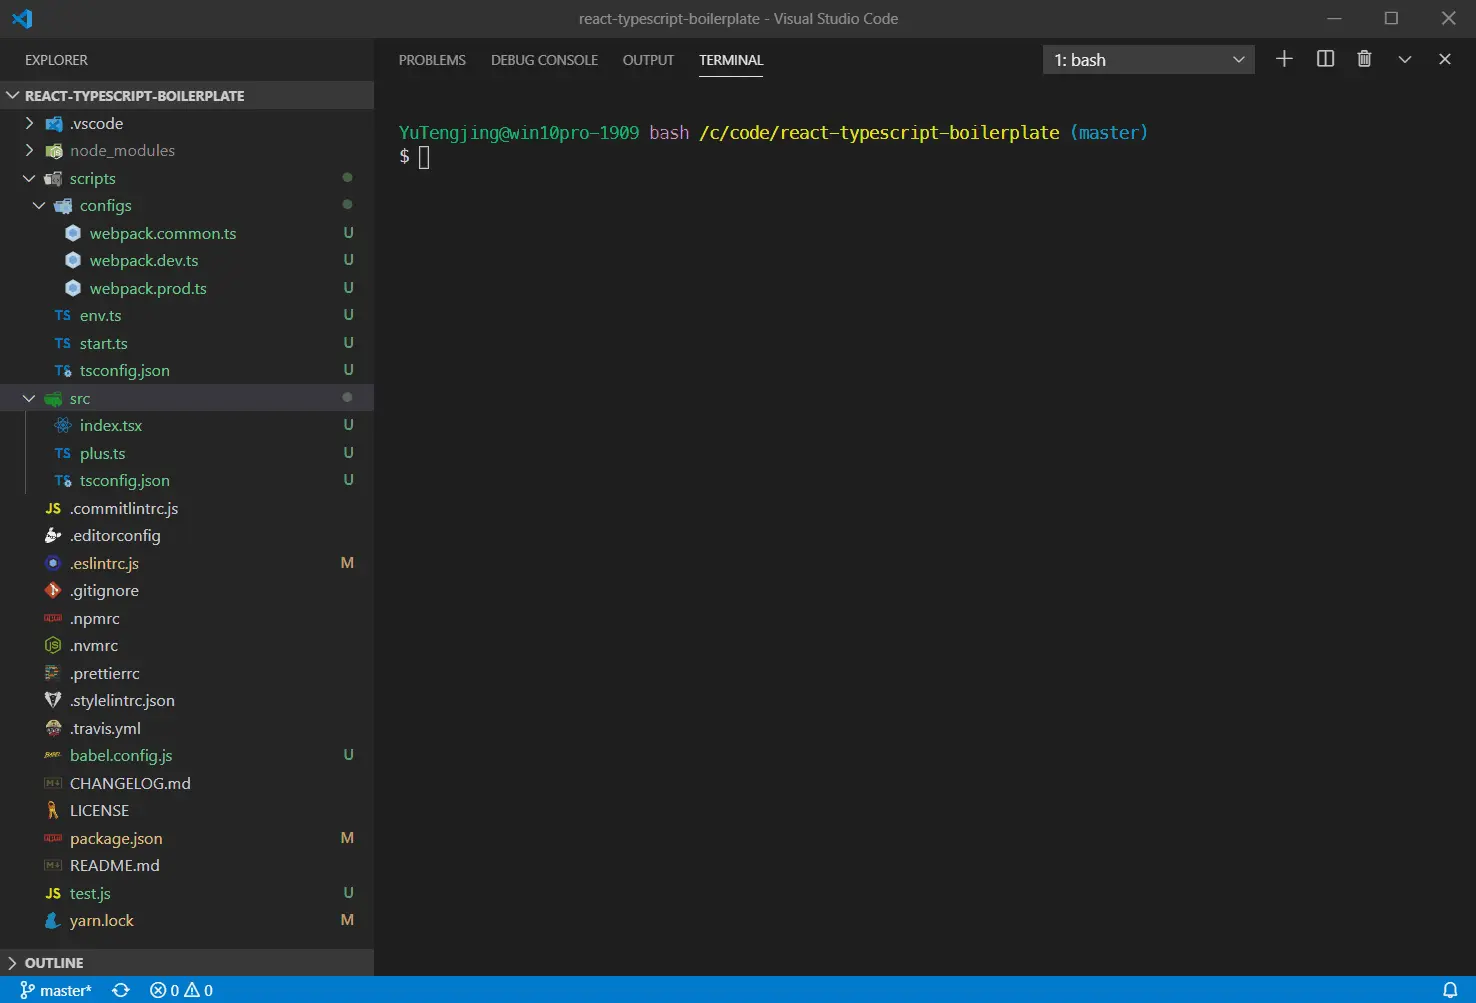Open tsconfig.json under src

(x=187, y=480)
